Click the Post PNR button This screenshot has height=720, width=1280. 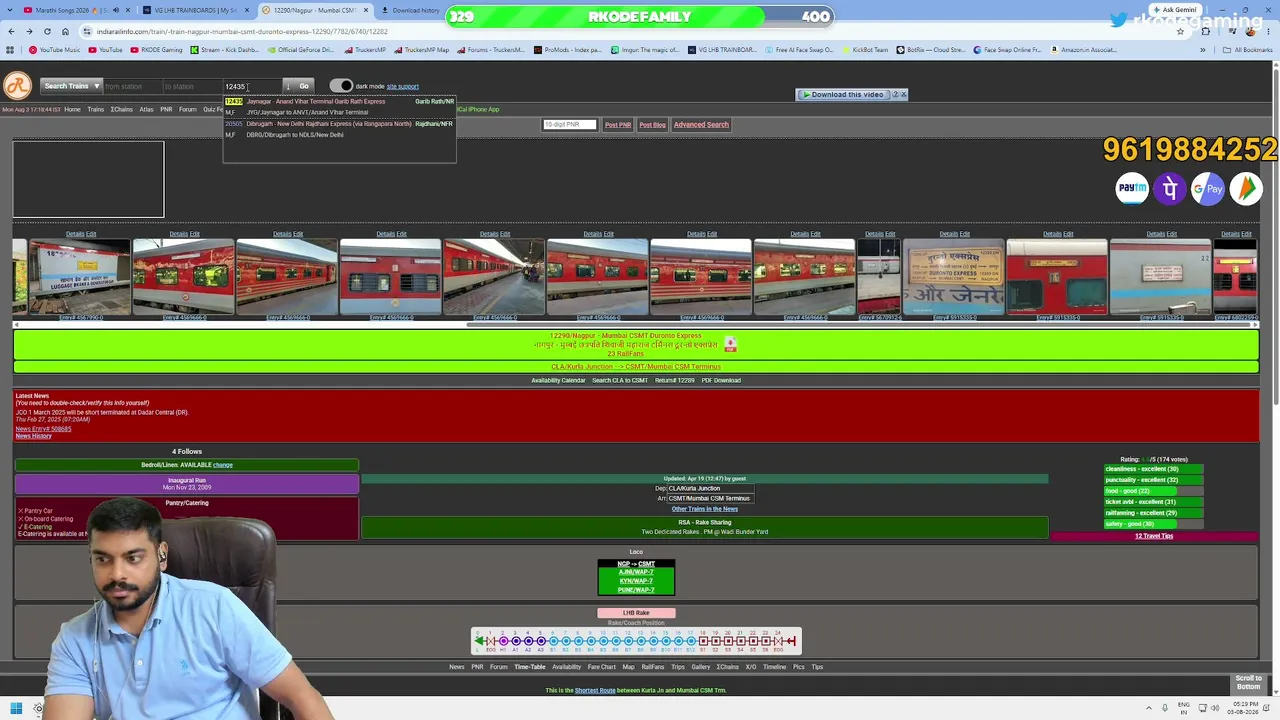coord(618,125)
